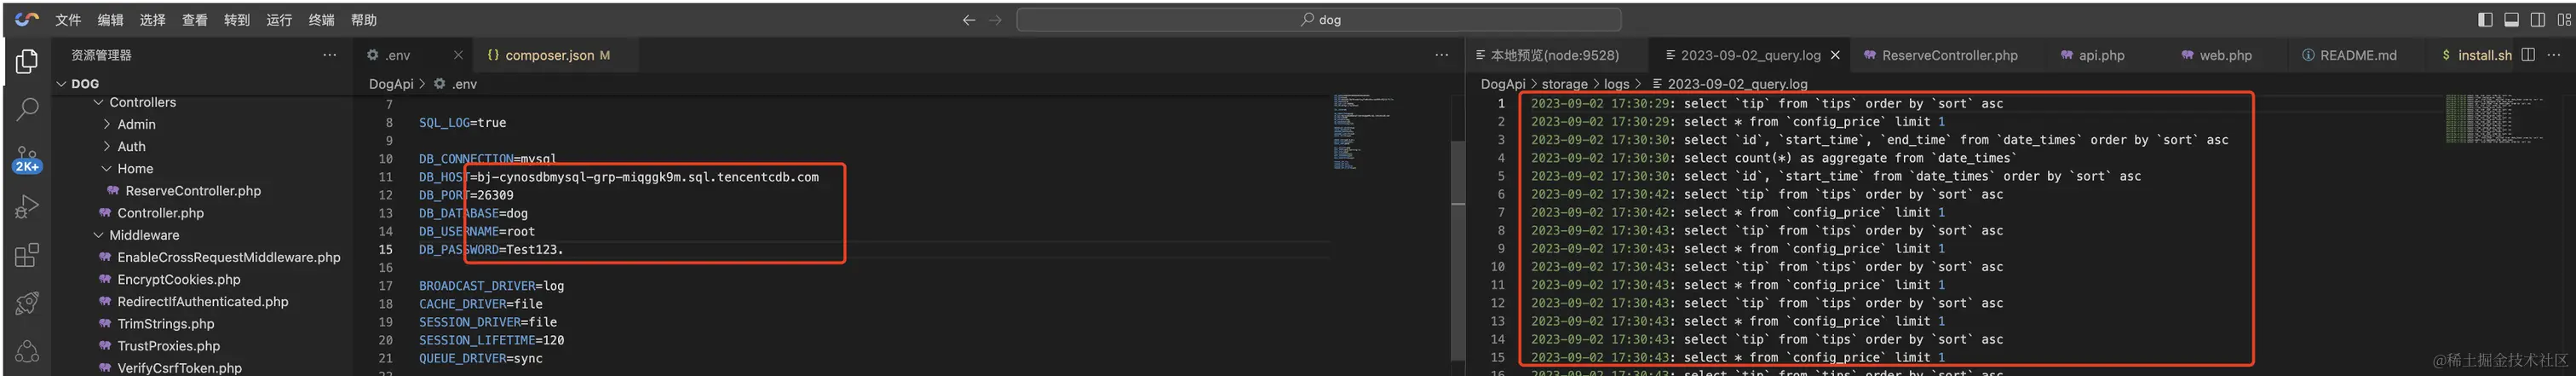Split the right editor group
This screenshot has height=376, width=2576.
point(2528,55)
